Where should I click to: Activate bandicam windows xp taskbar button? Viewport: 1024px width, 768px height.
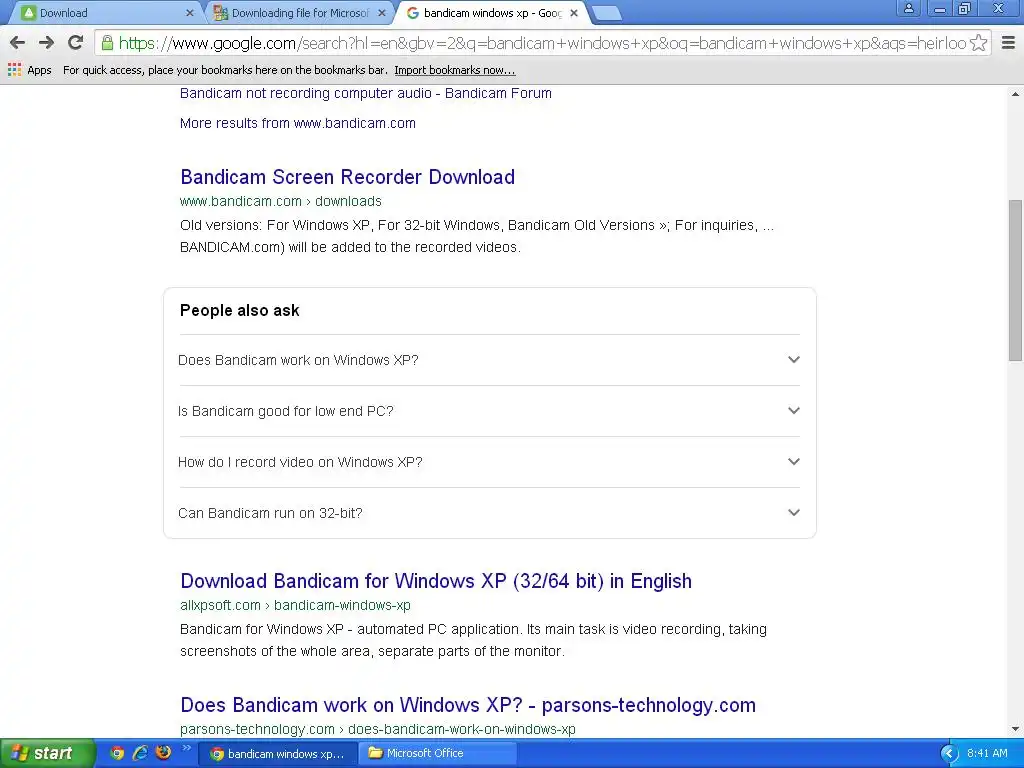tap(277, 754)
